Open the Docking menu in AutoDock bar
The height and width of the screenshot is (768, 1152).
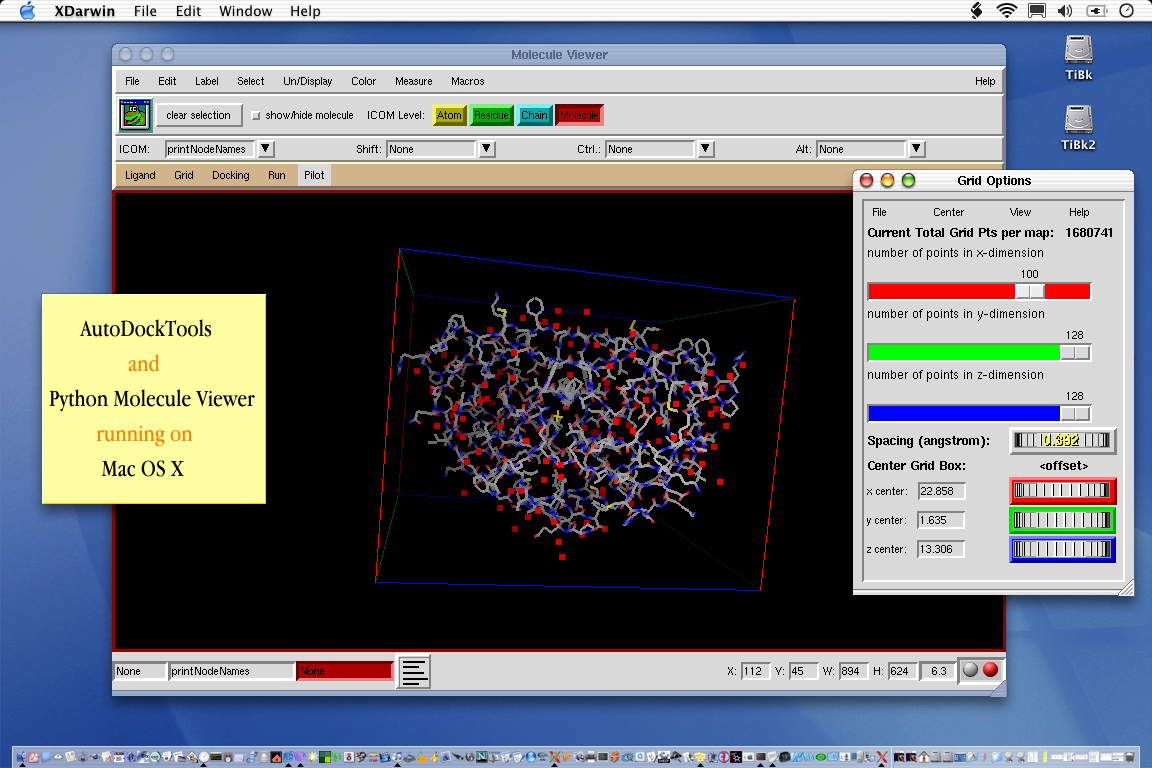pos(231,176)
